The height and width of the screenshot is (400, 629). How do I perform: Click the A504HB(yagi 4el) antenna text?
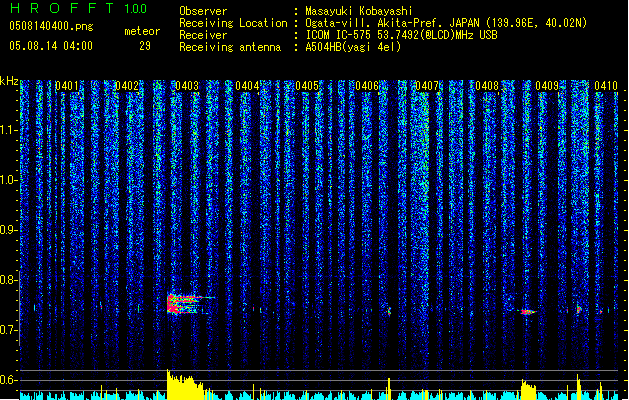point(353,47)
